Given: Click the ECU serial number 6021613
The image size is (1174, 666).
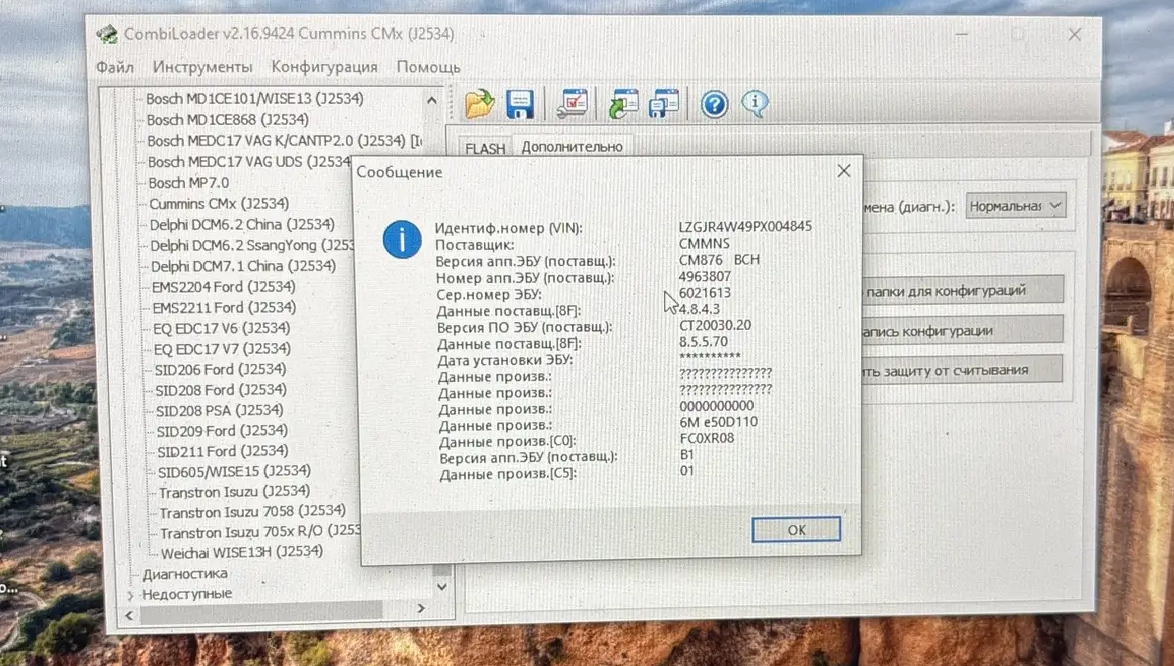Looking at the screenshot, I should pyautogui.click(x=705, y=293).
